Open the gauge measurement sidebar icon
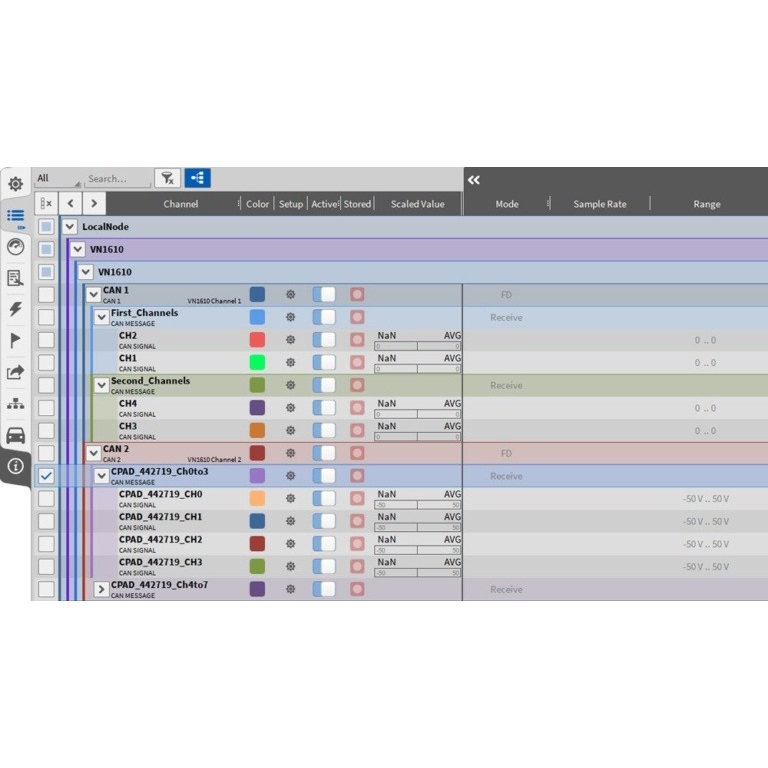768x768 pixels. pyautogui.click(x=16, y=246)
